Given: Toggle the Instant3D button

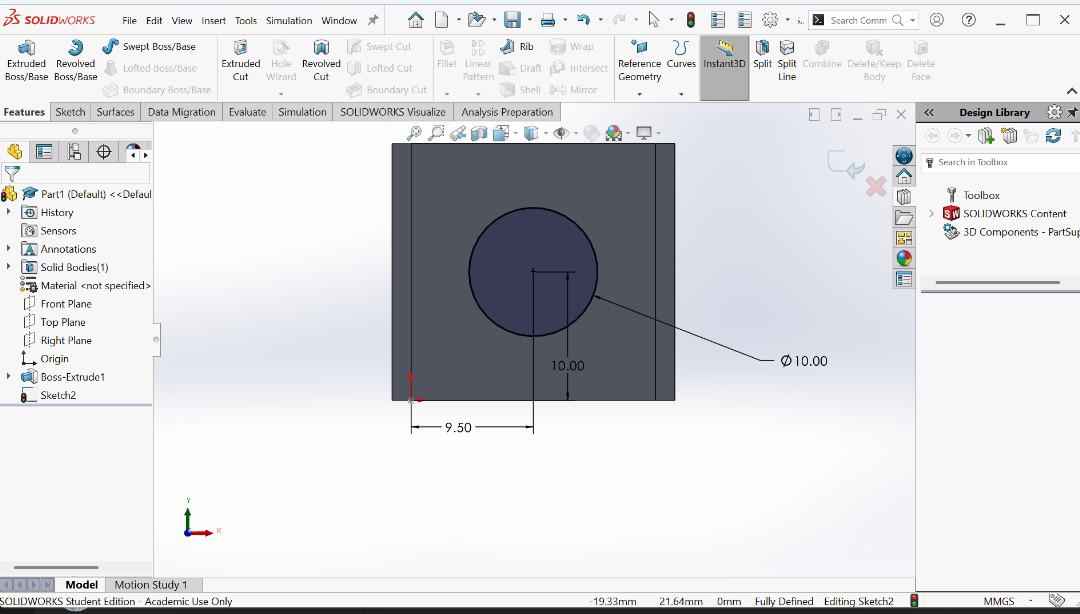Looking at the screenshot, I should tap(724, 58).
